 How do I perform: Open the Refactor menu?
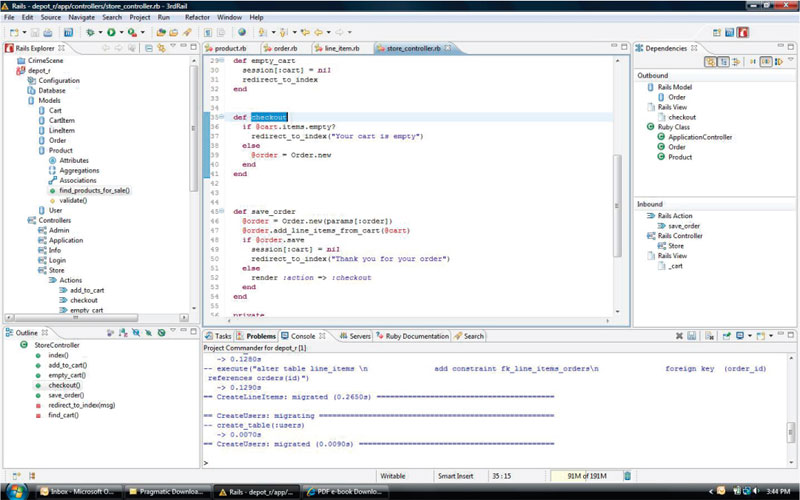coord(197,17)
